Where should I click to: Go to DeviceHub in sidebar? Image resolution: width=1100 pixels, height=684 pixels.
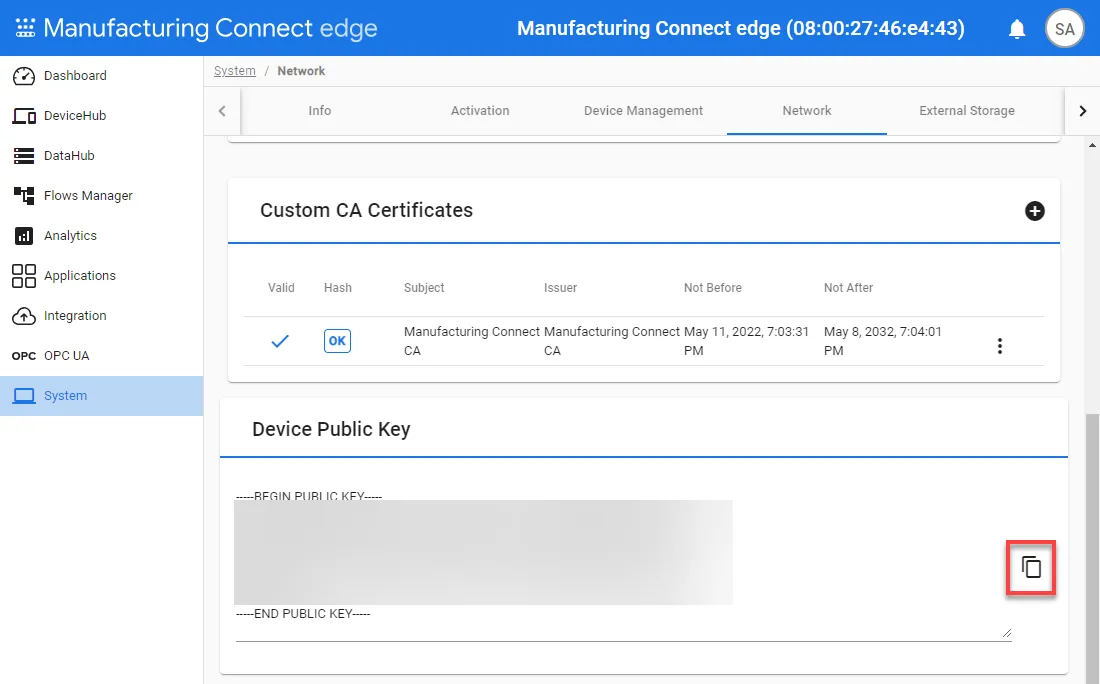pos(75,116)
